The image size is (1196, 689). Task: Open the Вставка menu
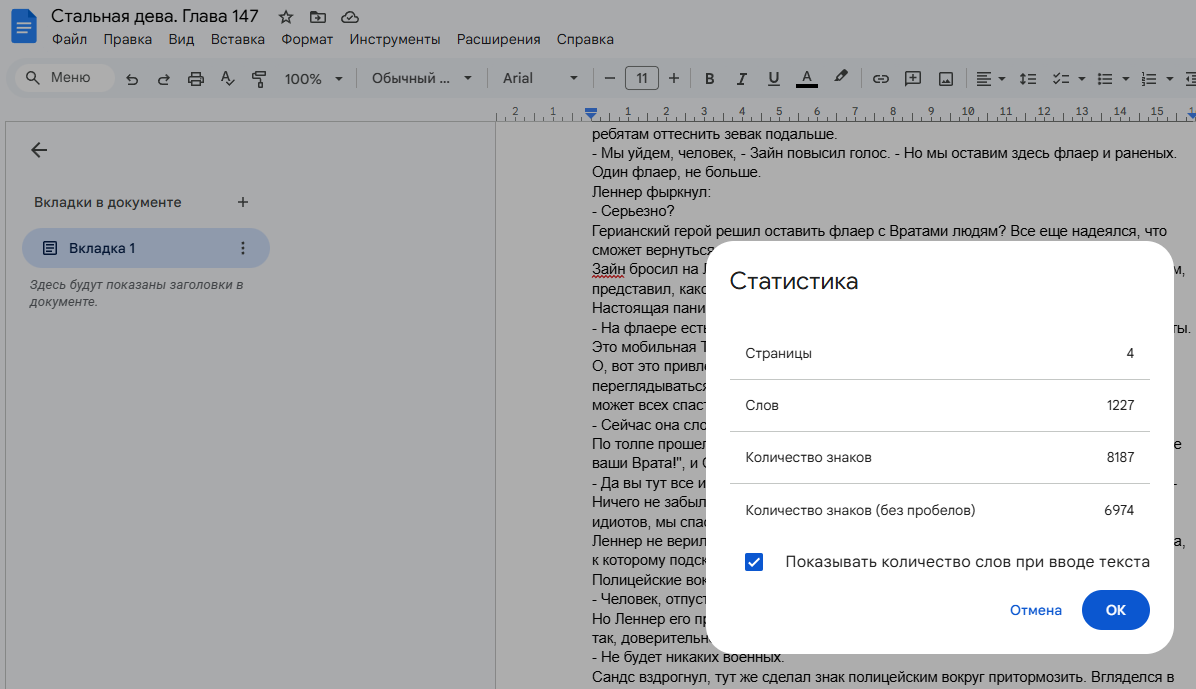pos(237,40)
